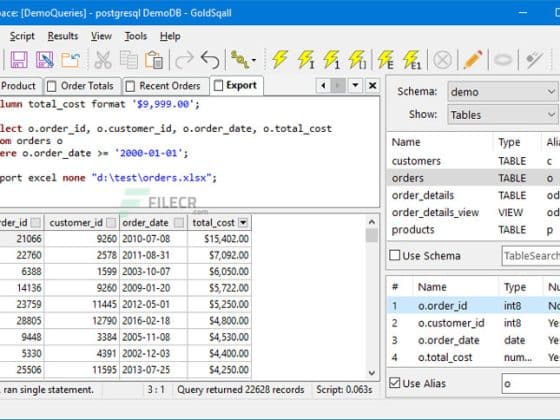
Task: Open the Script menu
Action: coord(22,36)
